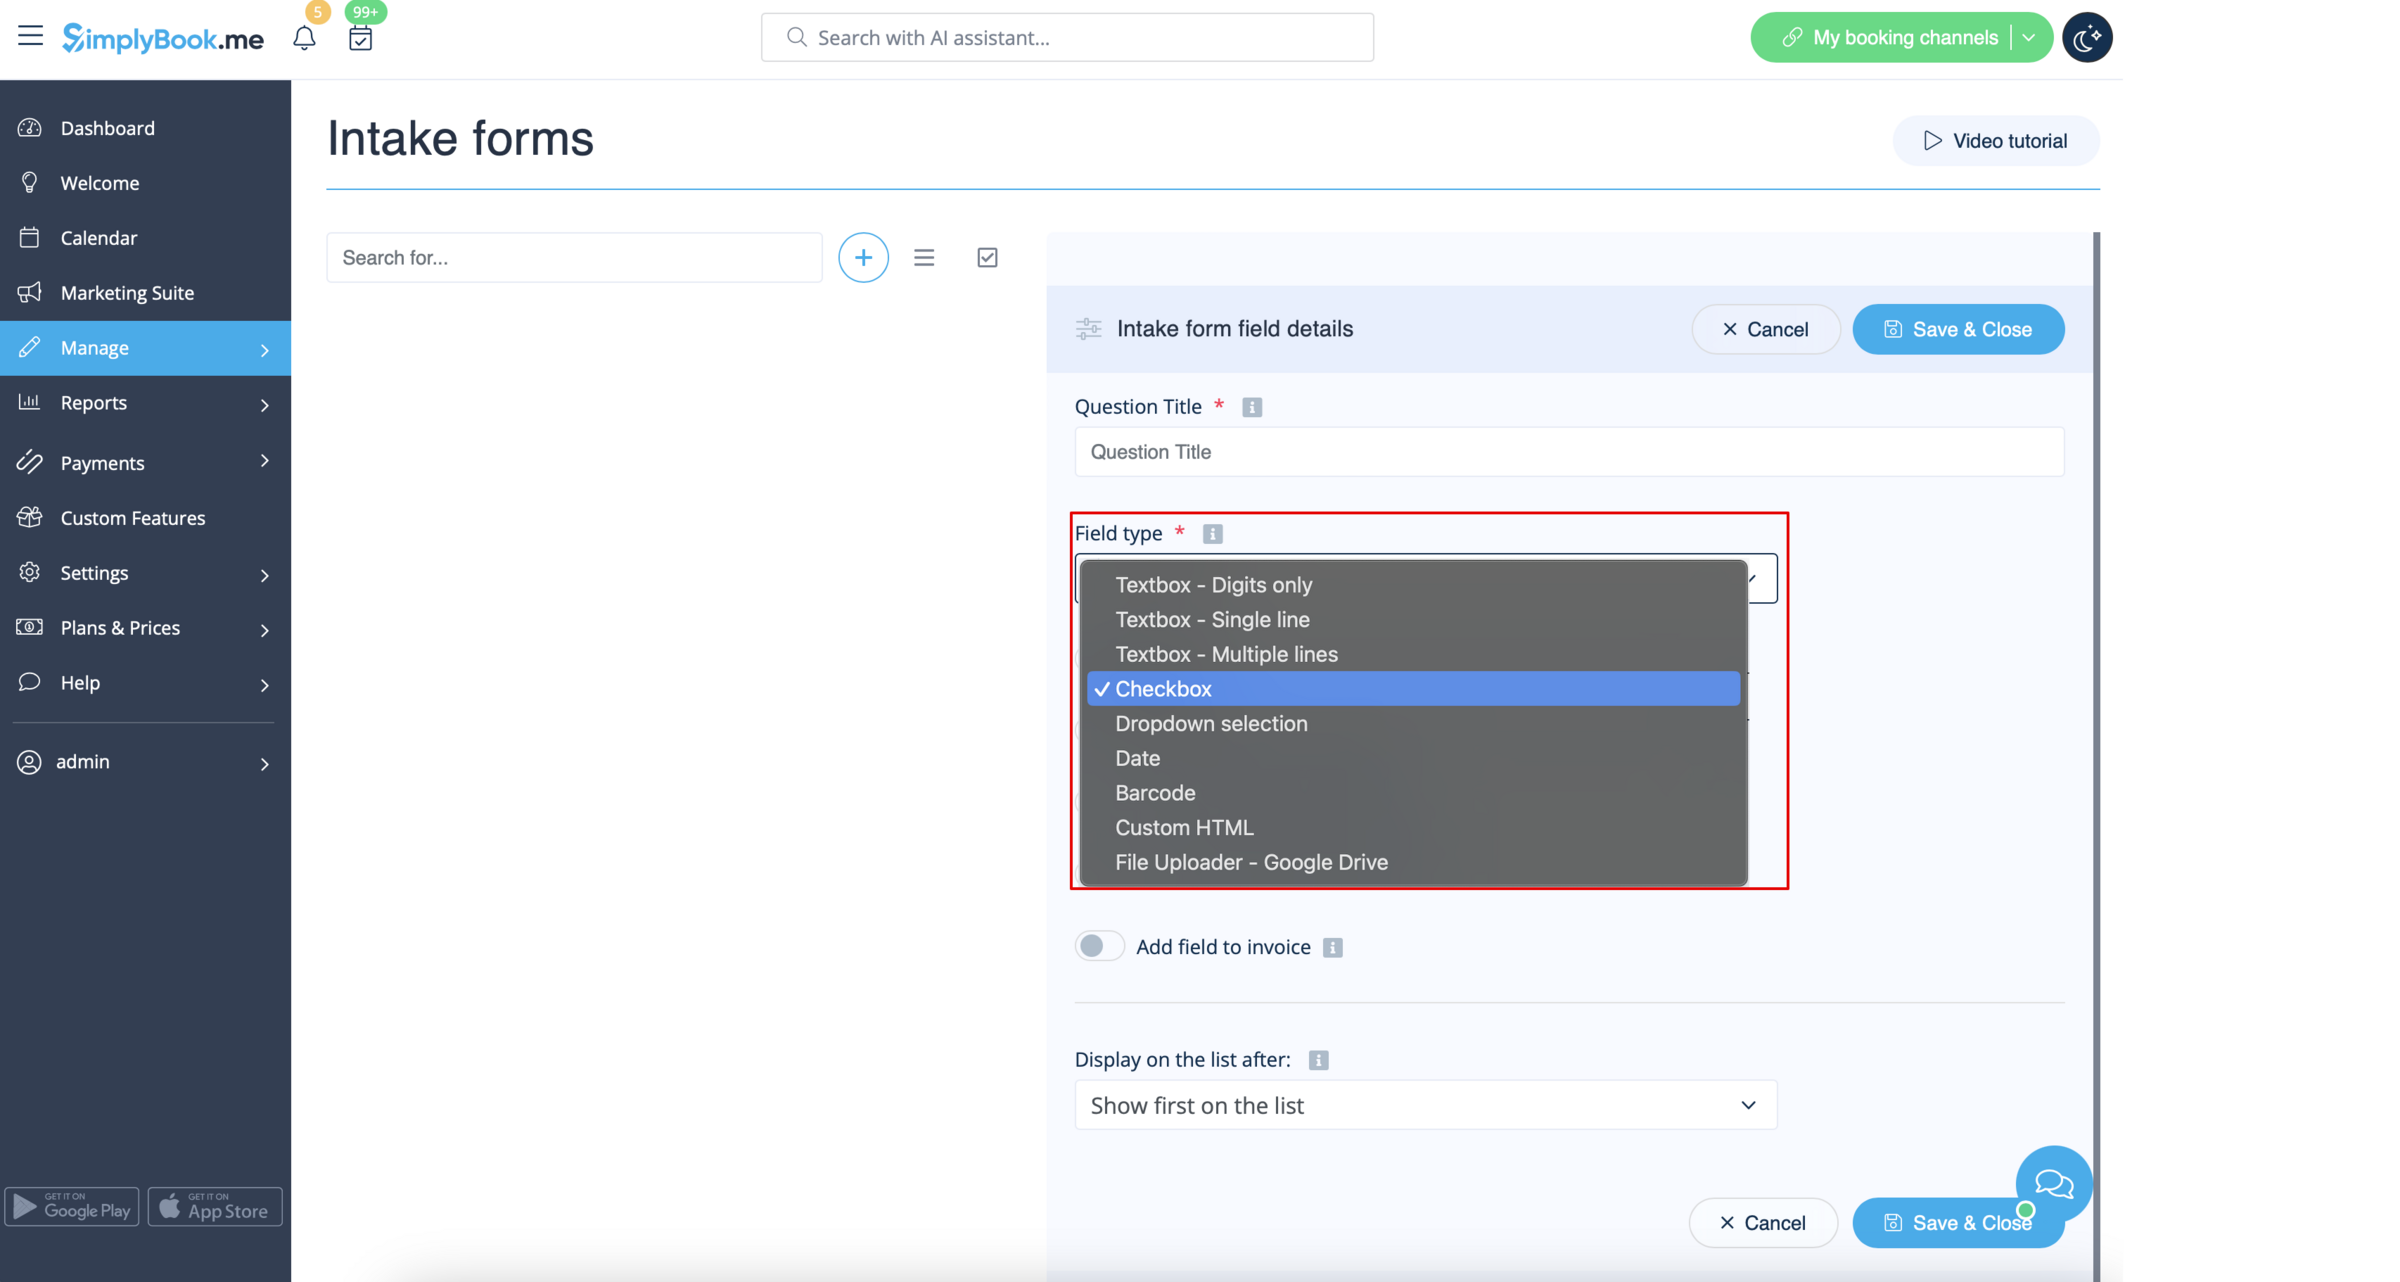
Task: Select Dropdown selection as the field type
Action: click(1211, 723)
